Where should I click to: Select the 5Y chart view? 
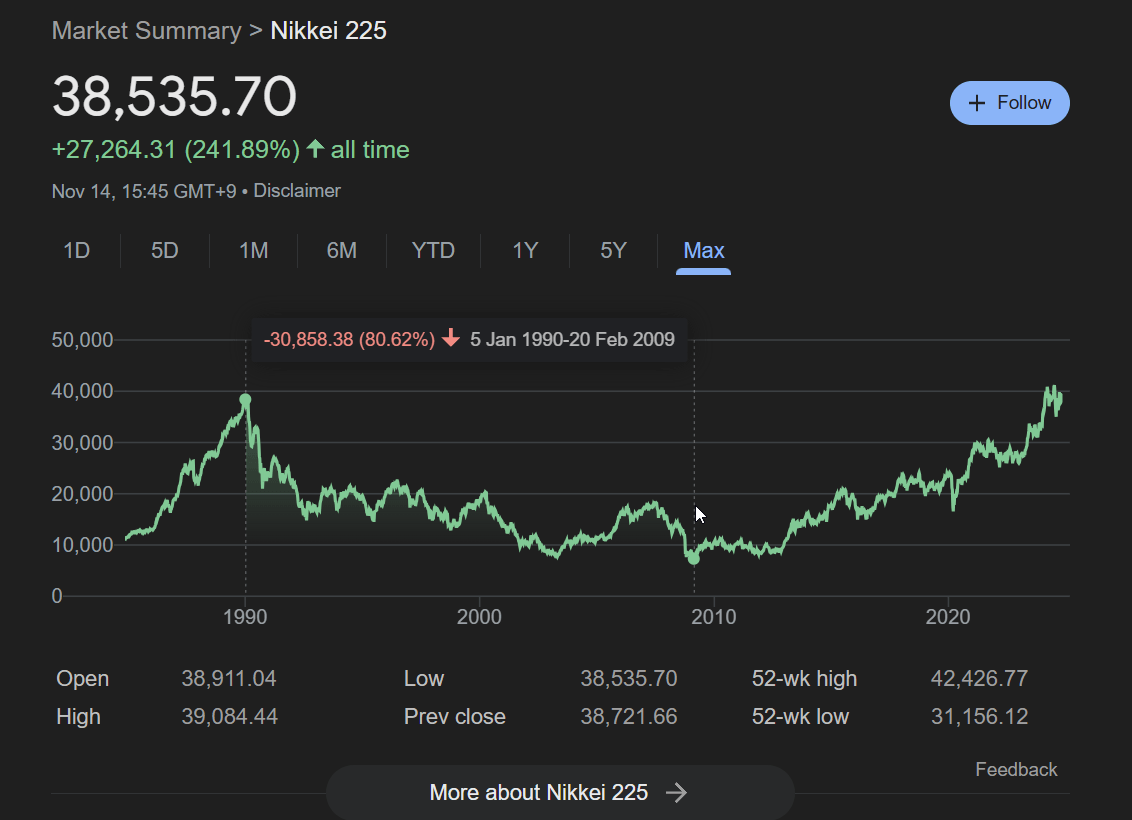612,250
